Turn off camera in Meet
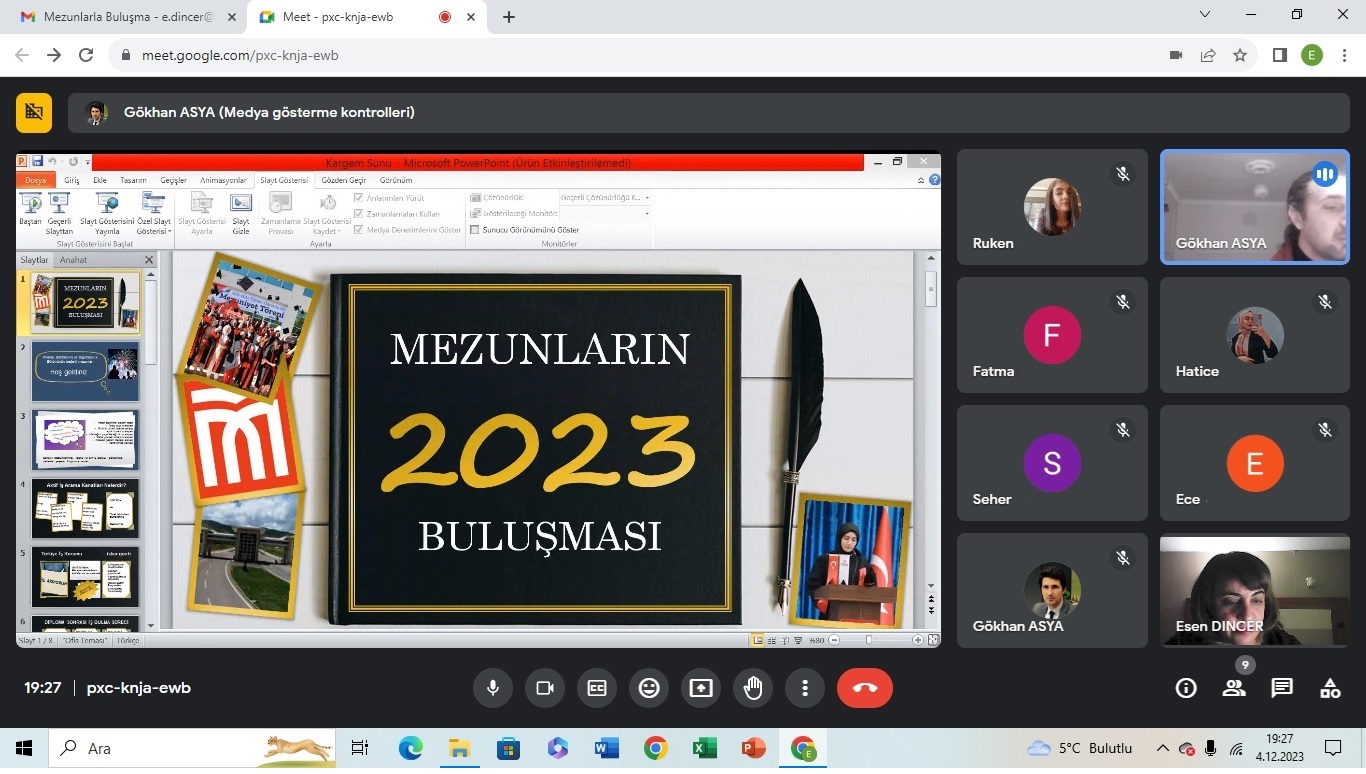This screenshot has height=774, width=1366. click(545, 688)
